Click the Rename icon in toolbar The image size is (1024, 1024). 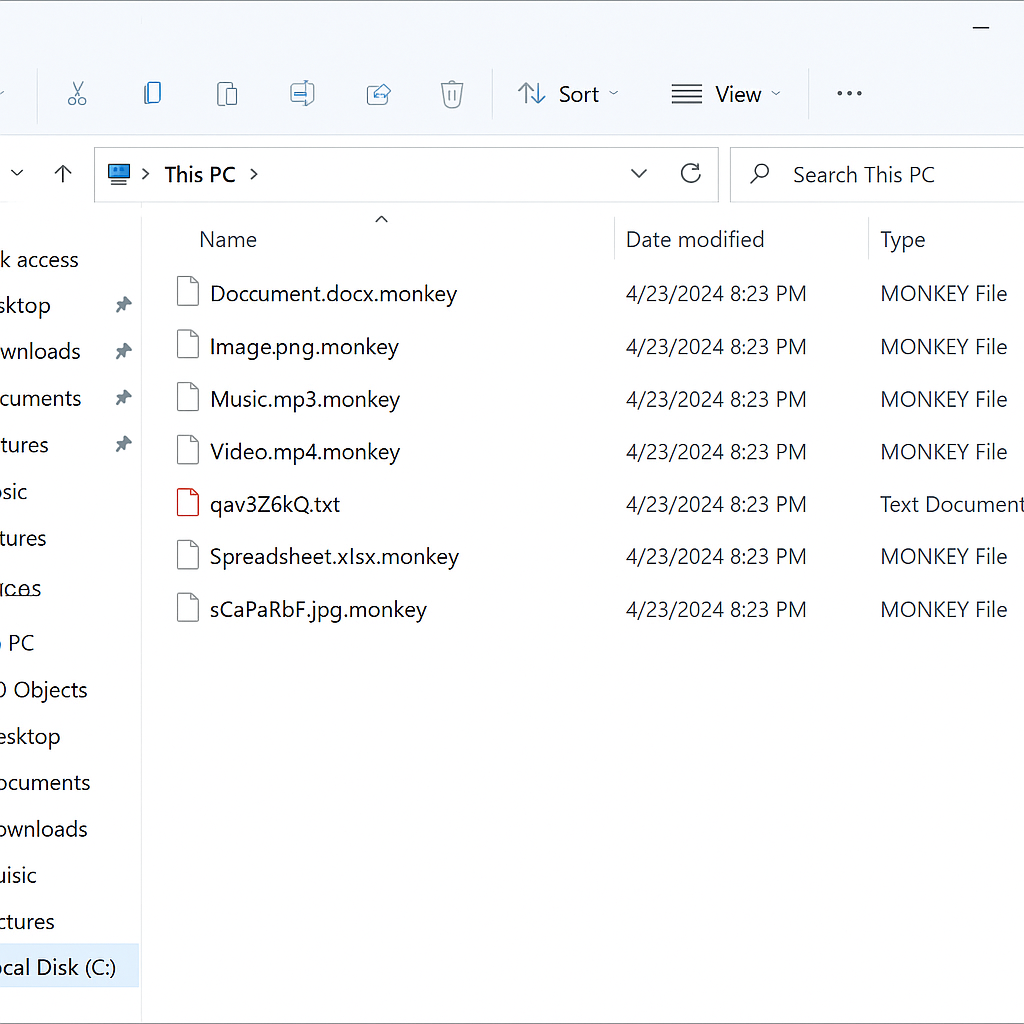point(302,94)
